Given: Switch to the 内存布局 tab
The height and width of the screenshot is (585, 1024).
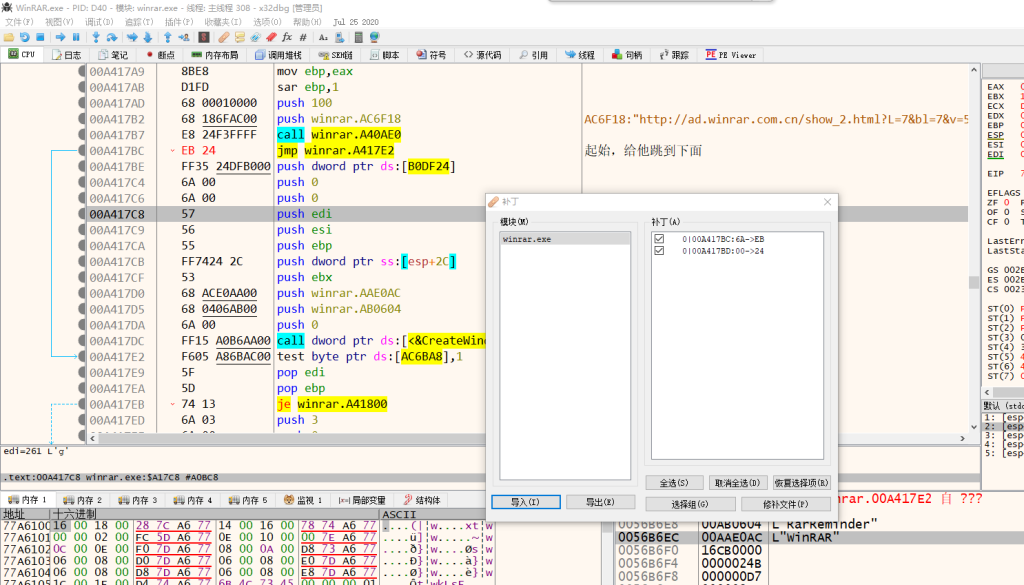Looking at the screenshot, I should click(216, 55).
